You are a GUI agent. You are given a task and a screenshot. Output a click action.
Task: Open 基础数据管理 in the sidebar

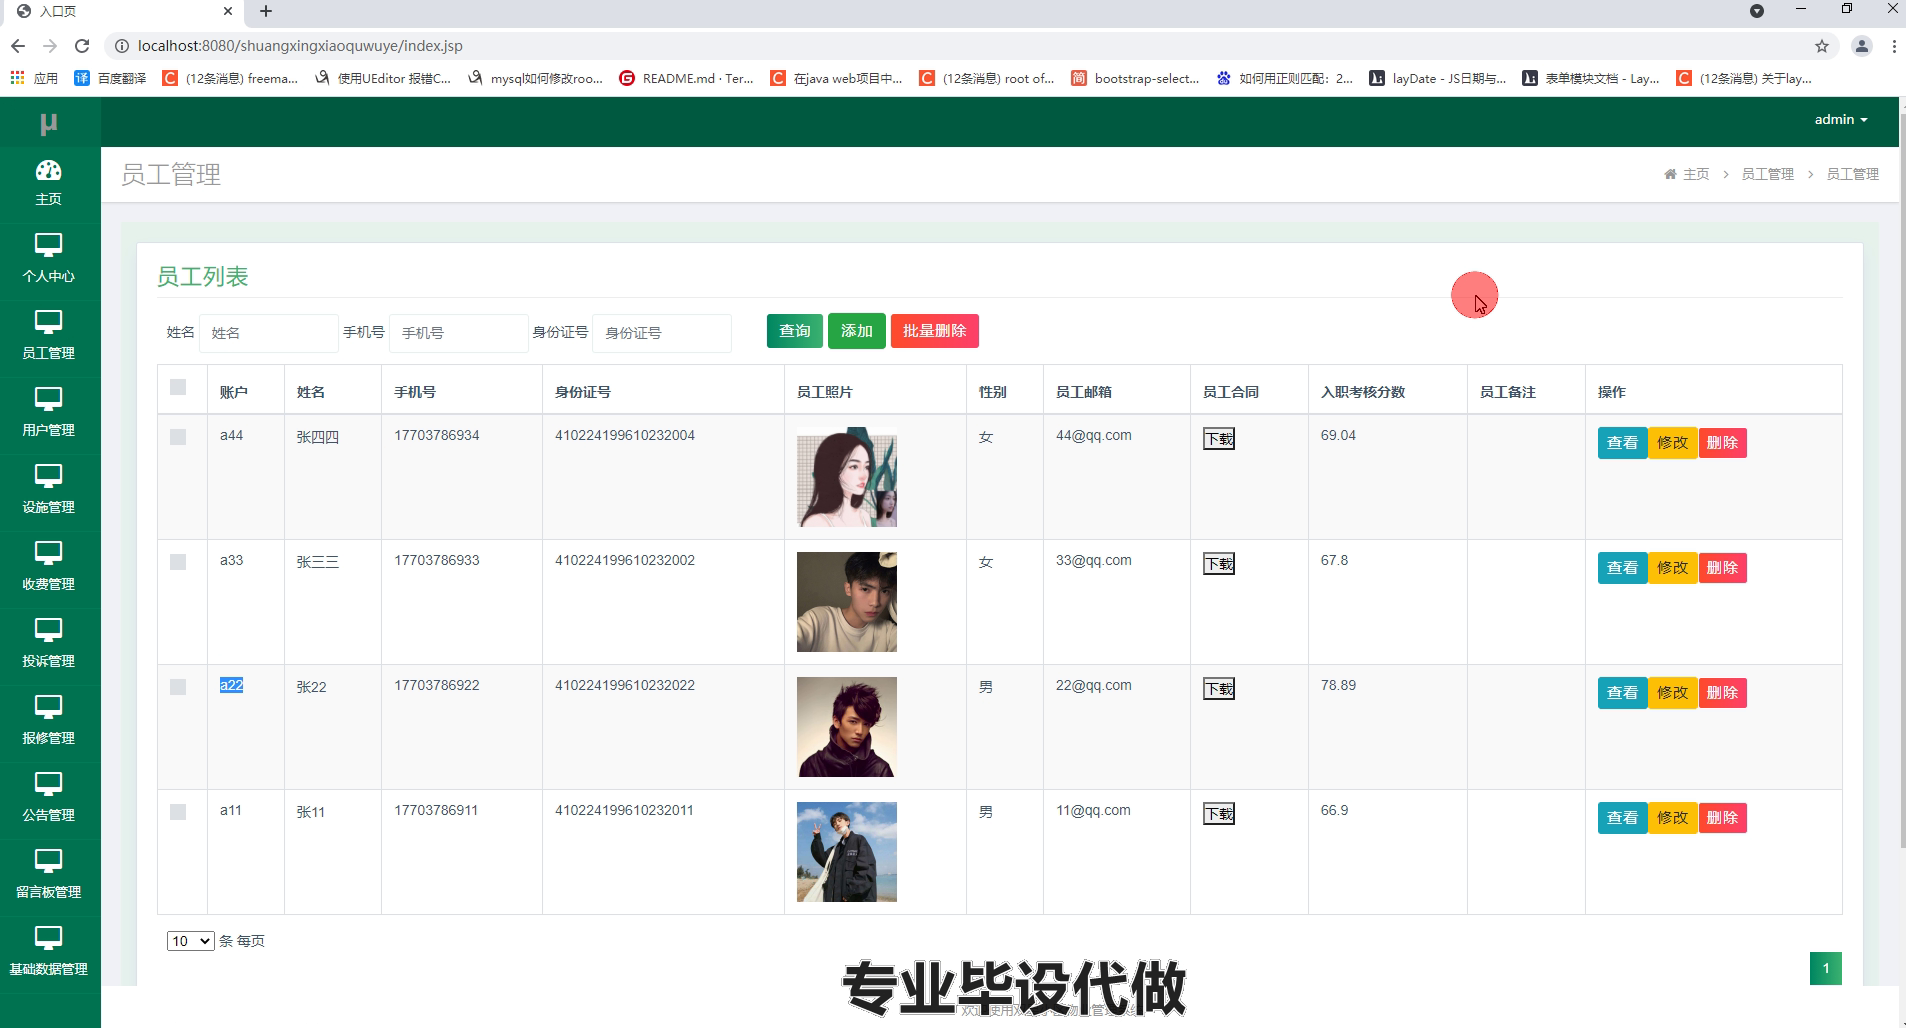point(48,951)
